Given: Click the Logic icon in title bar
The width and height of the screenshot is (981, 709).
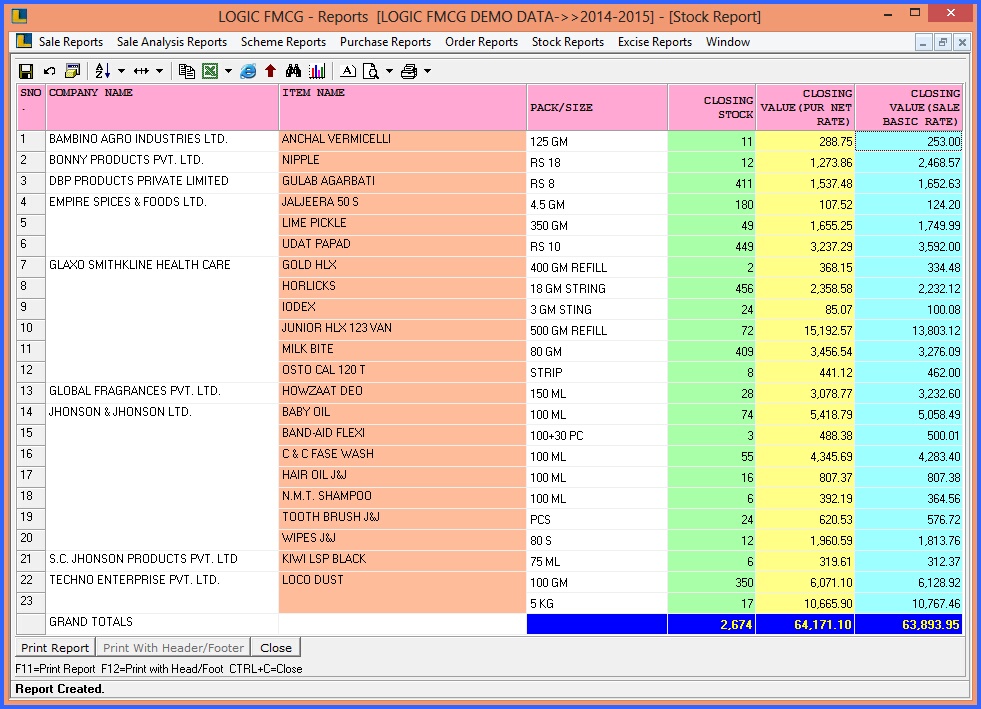Looking at the screenshot, I should point(19,15).
